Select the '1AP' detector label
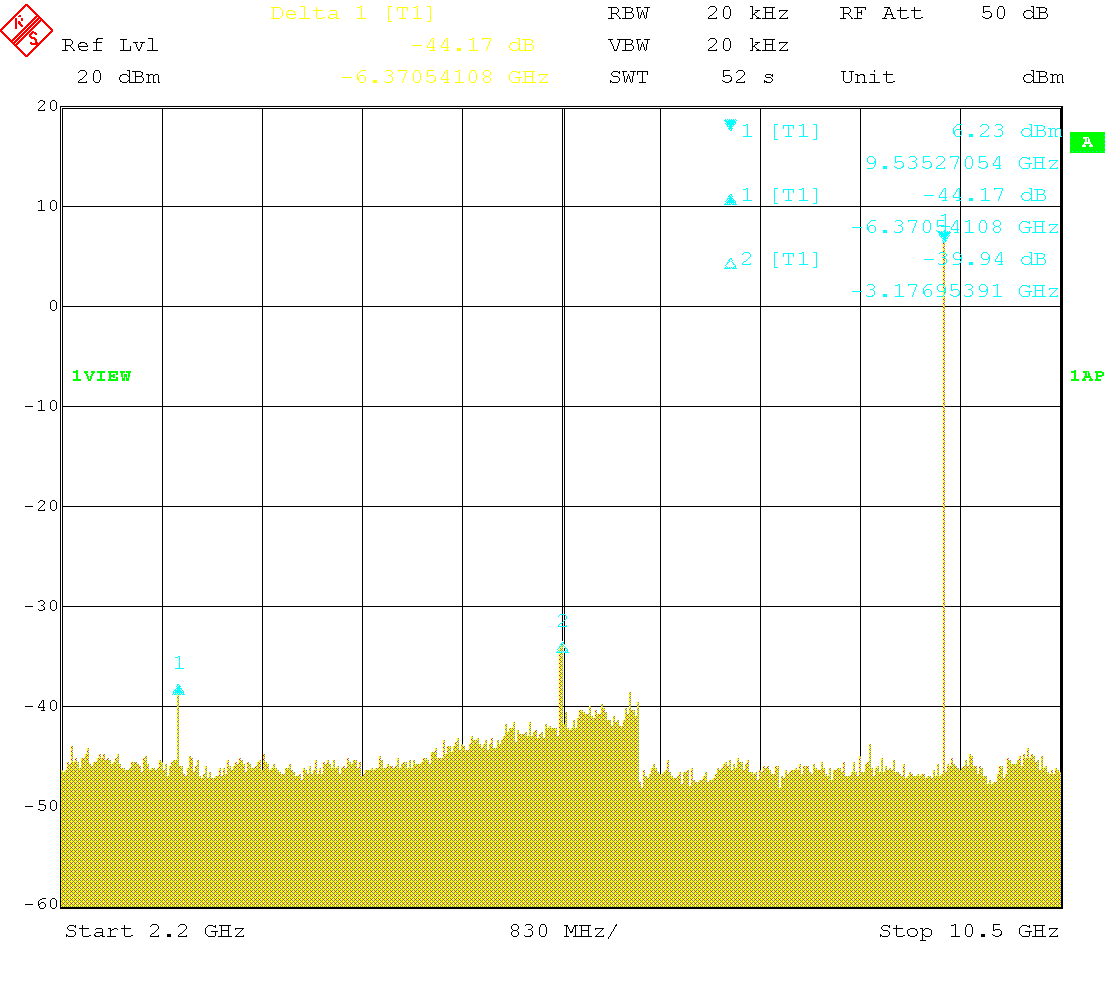Image resolution: width=1120 pixels, height=986 pixels. click(x=1087, y=376)
